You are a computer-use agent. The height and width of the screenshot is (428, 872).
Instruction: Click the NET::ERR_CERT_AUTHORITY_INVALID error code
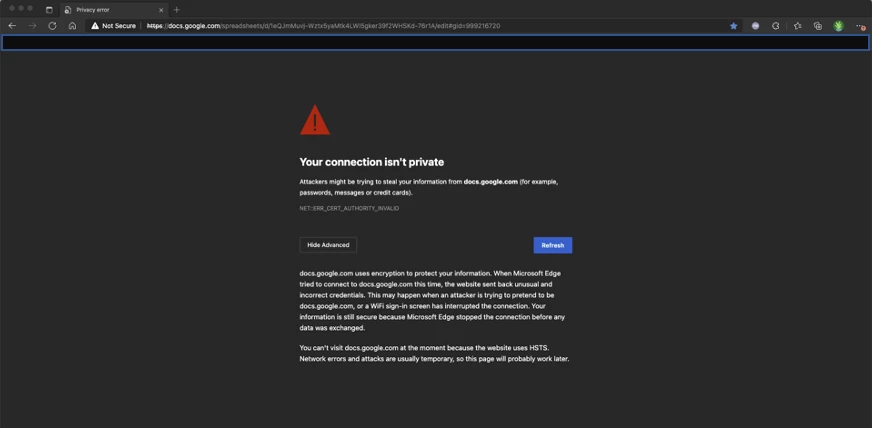pyautogui.click(x=349, y=208)
